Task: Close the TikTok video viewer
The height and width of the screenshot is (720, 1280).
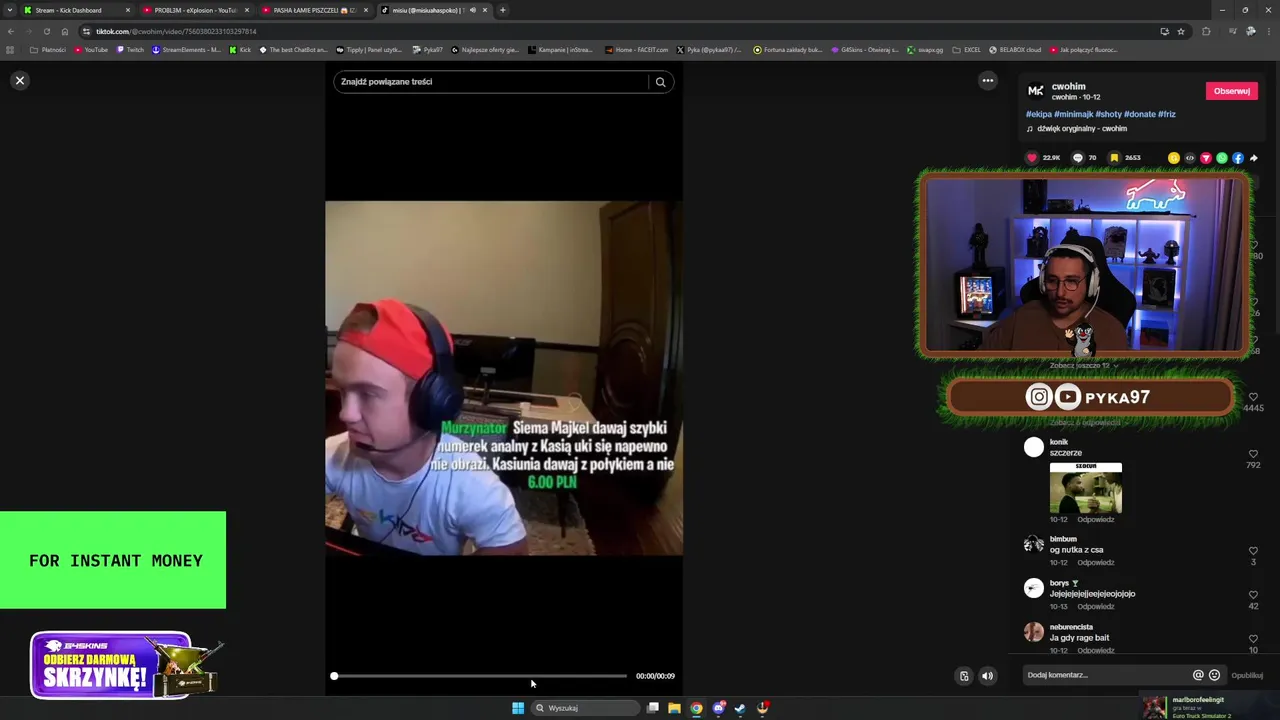Action: [x=19, y=80]
